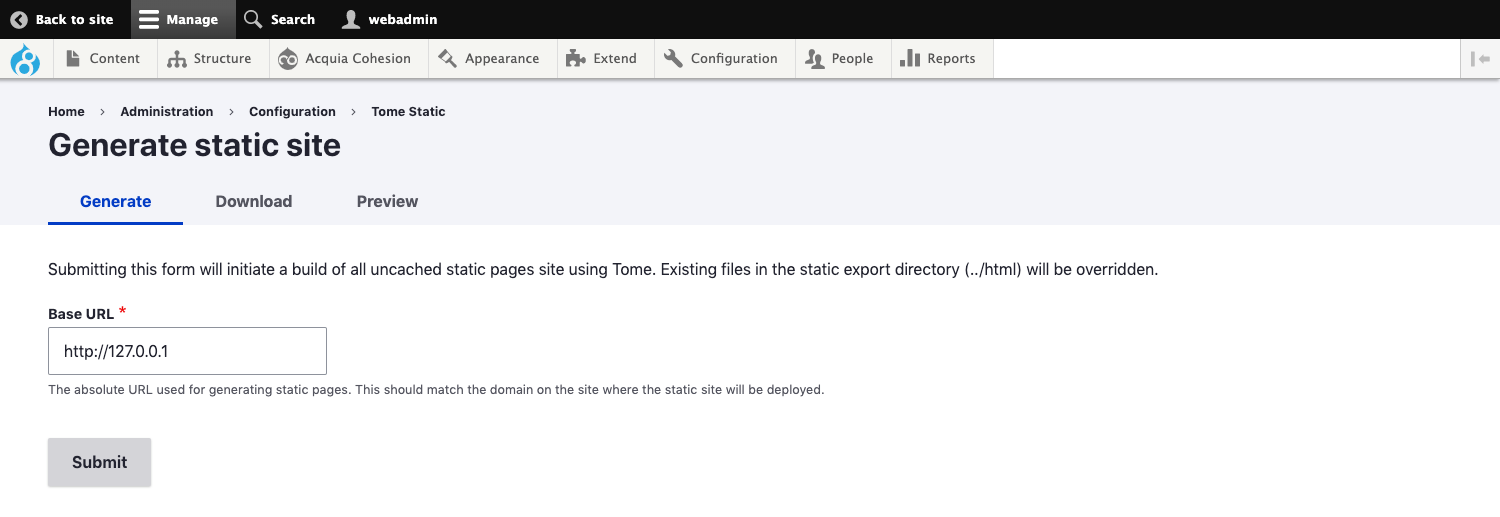Open the Configuration wrench icon
Image resolution: width=1500 pixels, height=517 pixels.
point(673,59)
